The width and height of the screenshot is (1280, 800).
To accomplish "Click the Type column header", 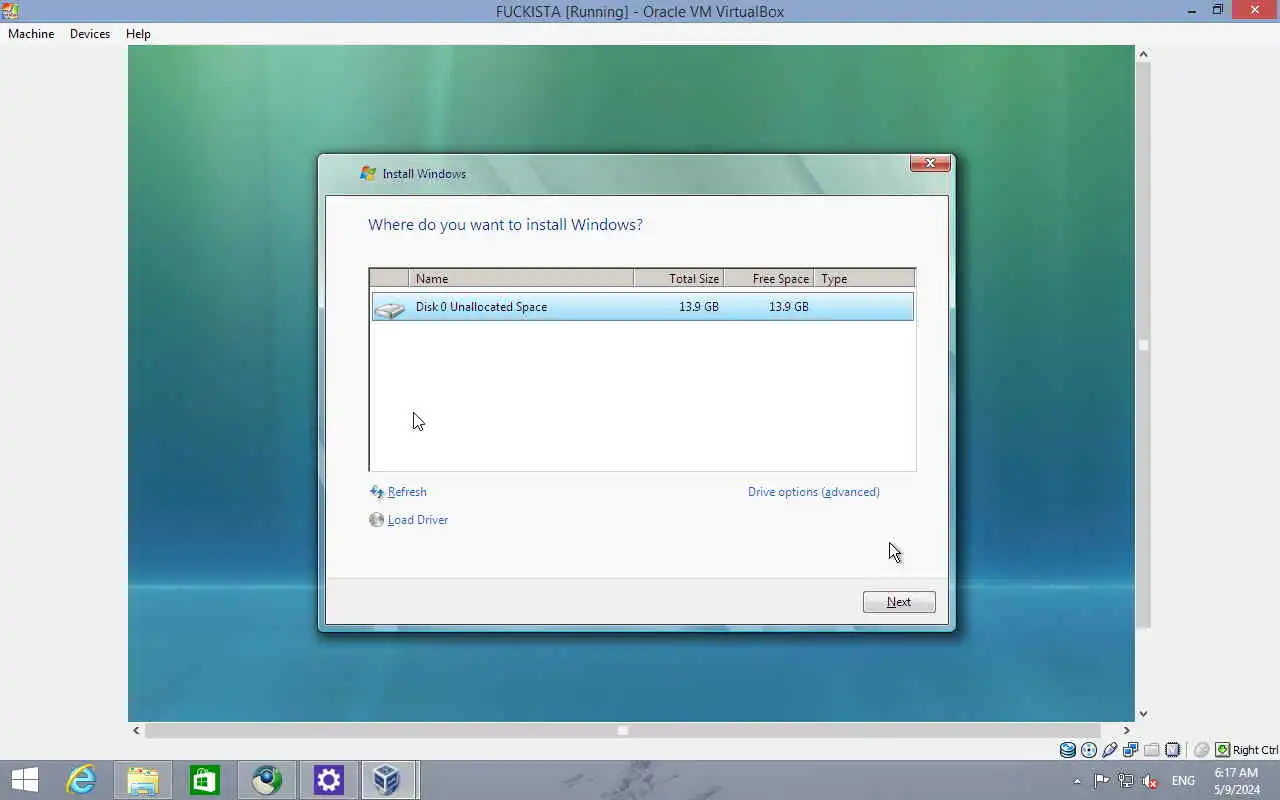I will pos(864,279).
